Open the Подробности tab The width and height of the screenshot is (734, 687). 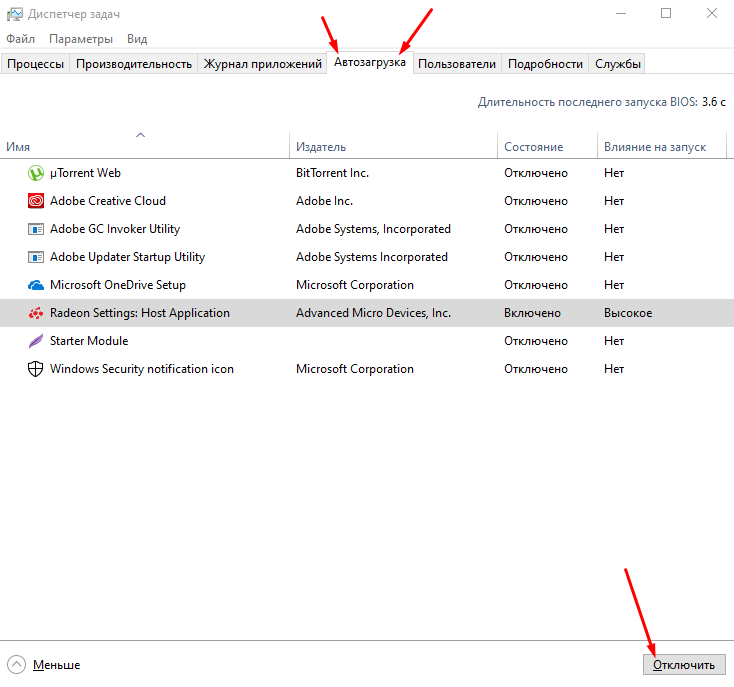pyautogui.click(x=545, y=64)
